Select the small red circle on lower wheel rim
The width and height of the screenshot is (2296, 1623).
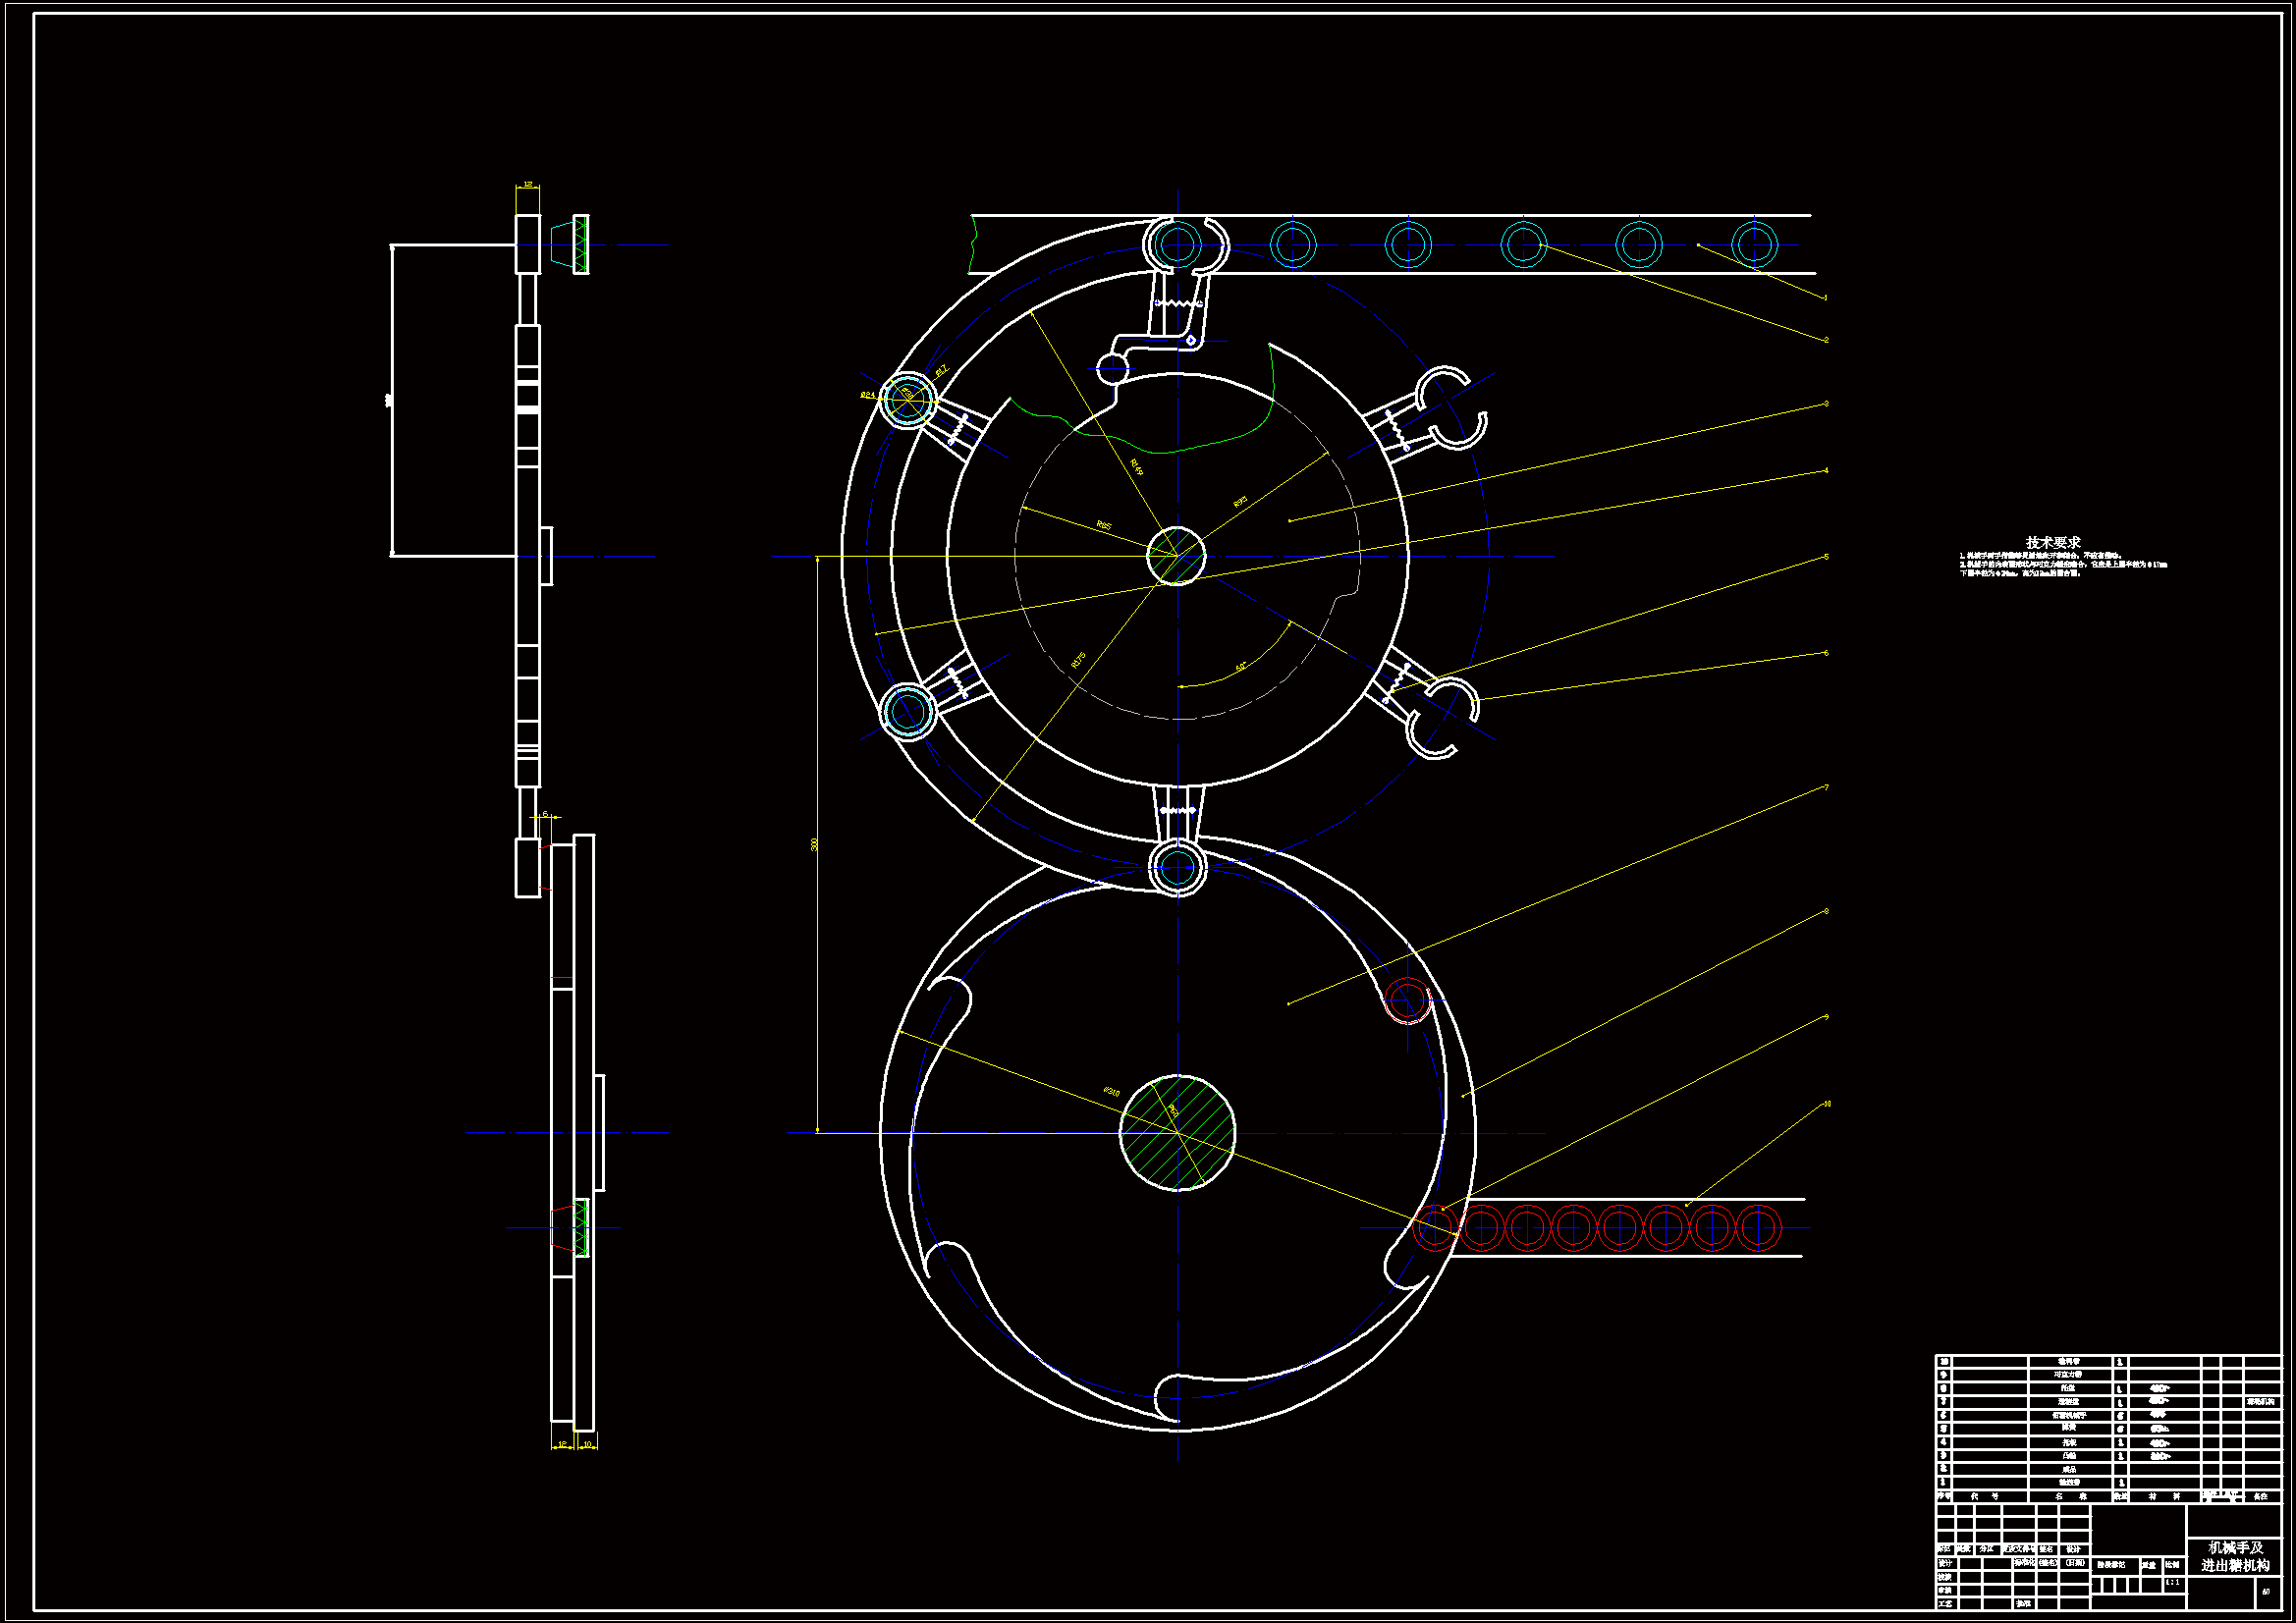pyautogui.click(x=1407, y=1000)
